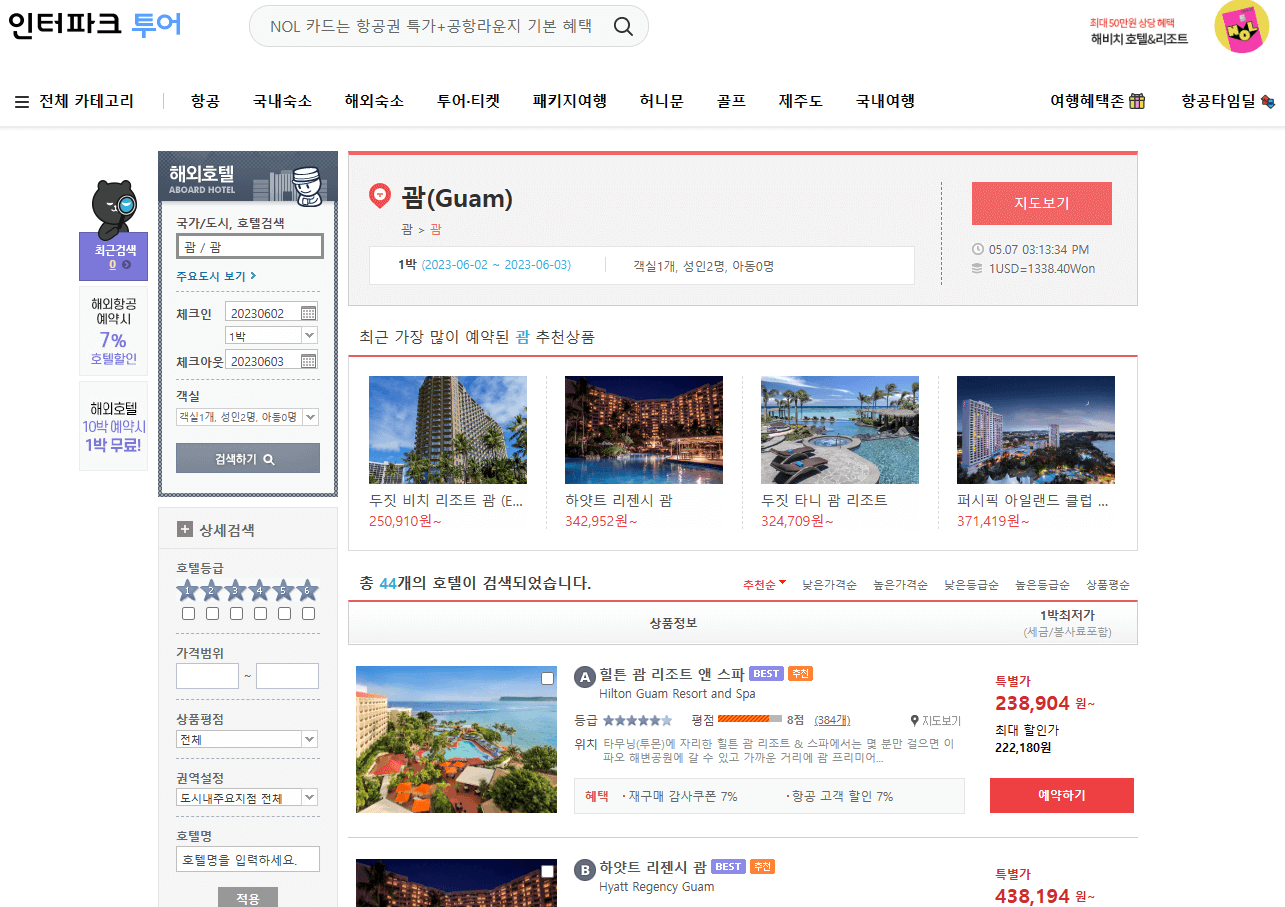Click the A marker badge for Hilton Guam
The height and width of the screenshot is (907, 1285).
585,678
